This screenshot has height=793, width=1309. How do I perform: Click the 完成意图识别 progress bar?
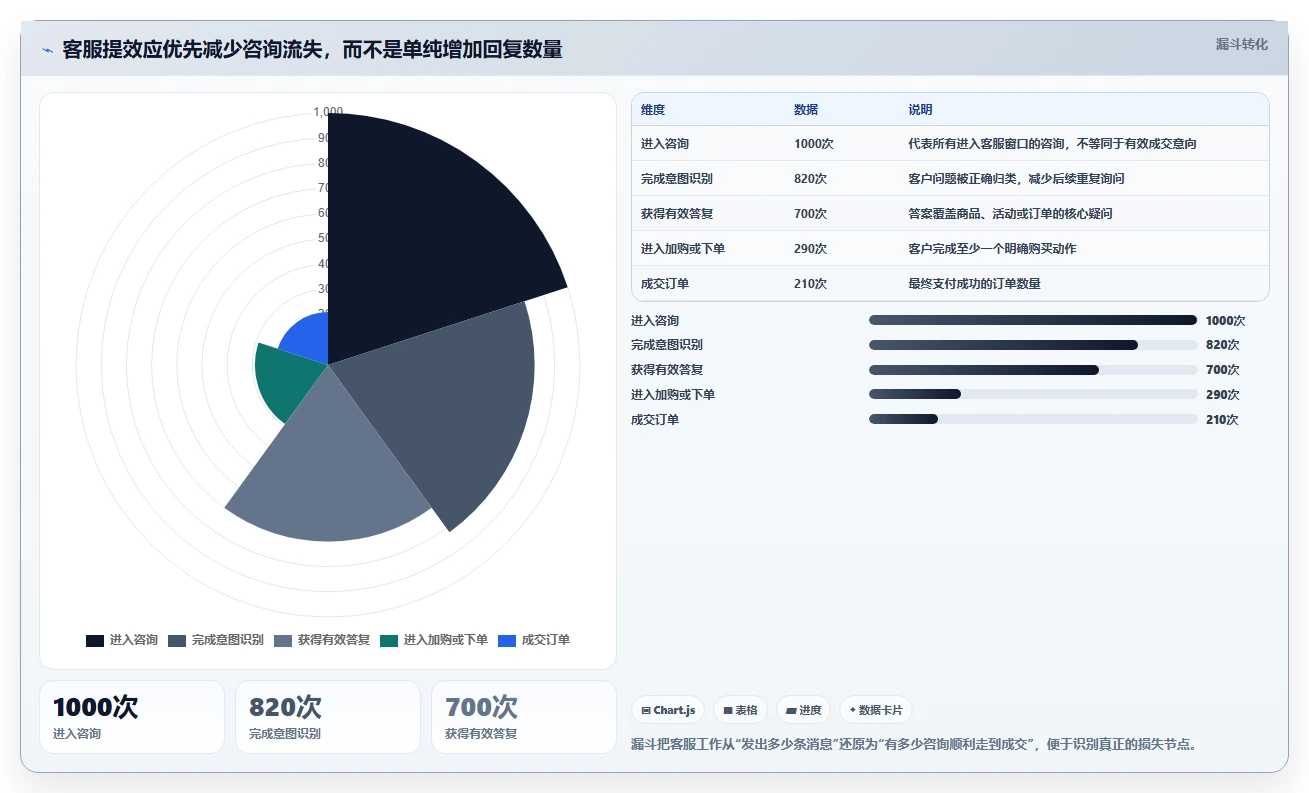[x=1033, y=345]
